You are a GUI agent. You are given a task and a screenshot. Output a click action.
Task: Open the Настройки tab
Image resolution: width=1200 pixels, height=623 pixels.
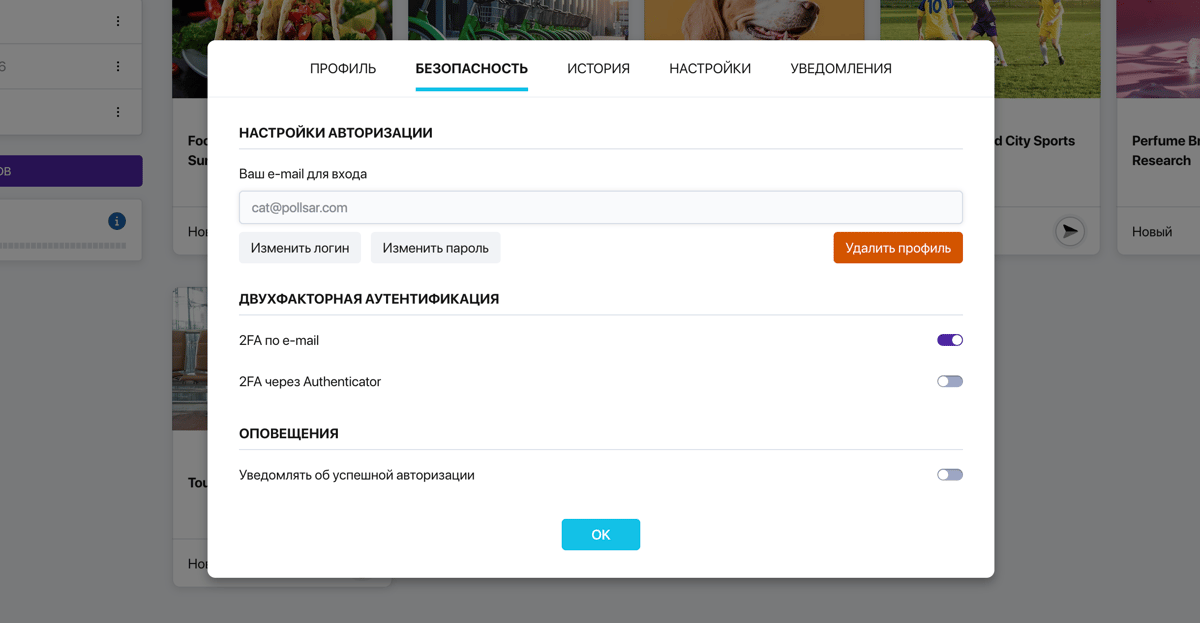tap(710, 69)
